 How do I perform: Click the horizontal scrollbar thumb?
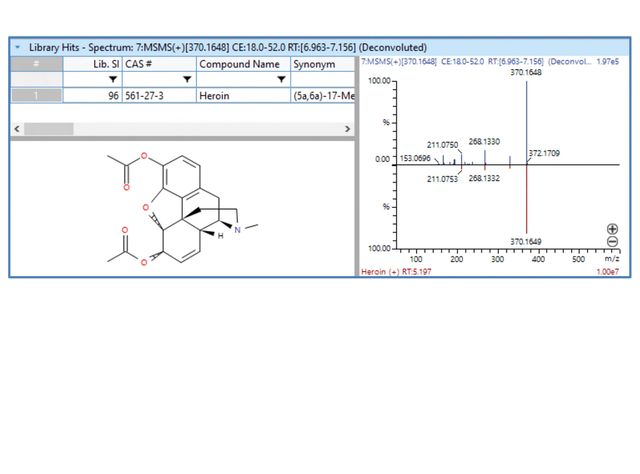point(49,129)
